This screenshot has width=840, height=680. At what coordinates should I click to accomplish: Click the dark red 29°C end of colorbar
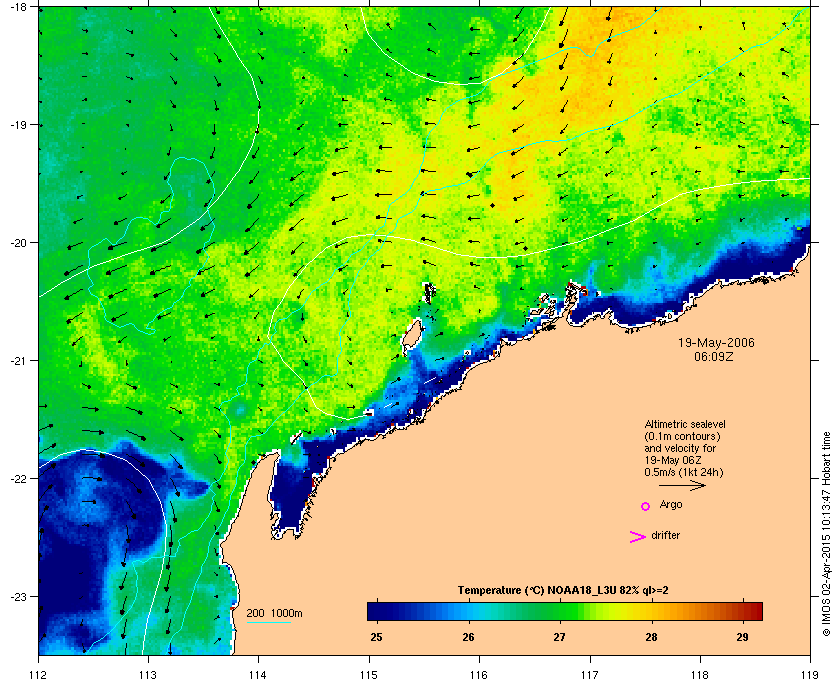753,611
